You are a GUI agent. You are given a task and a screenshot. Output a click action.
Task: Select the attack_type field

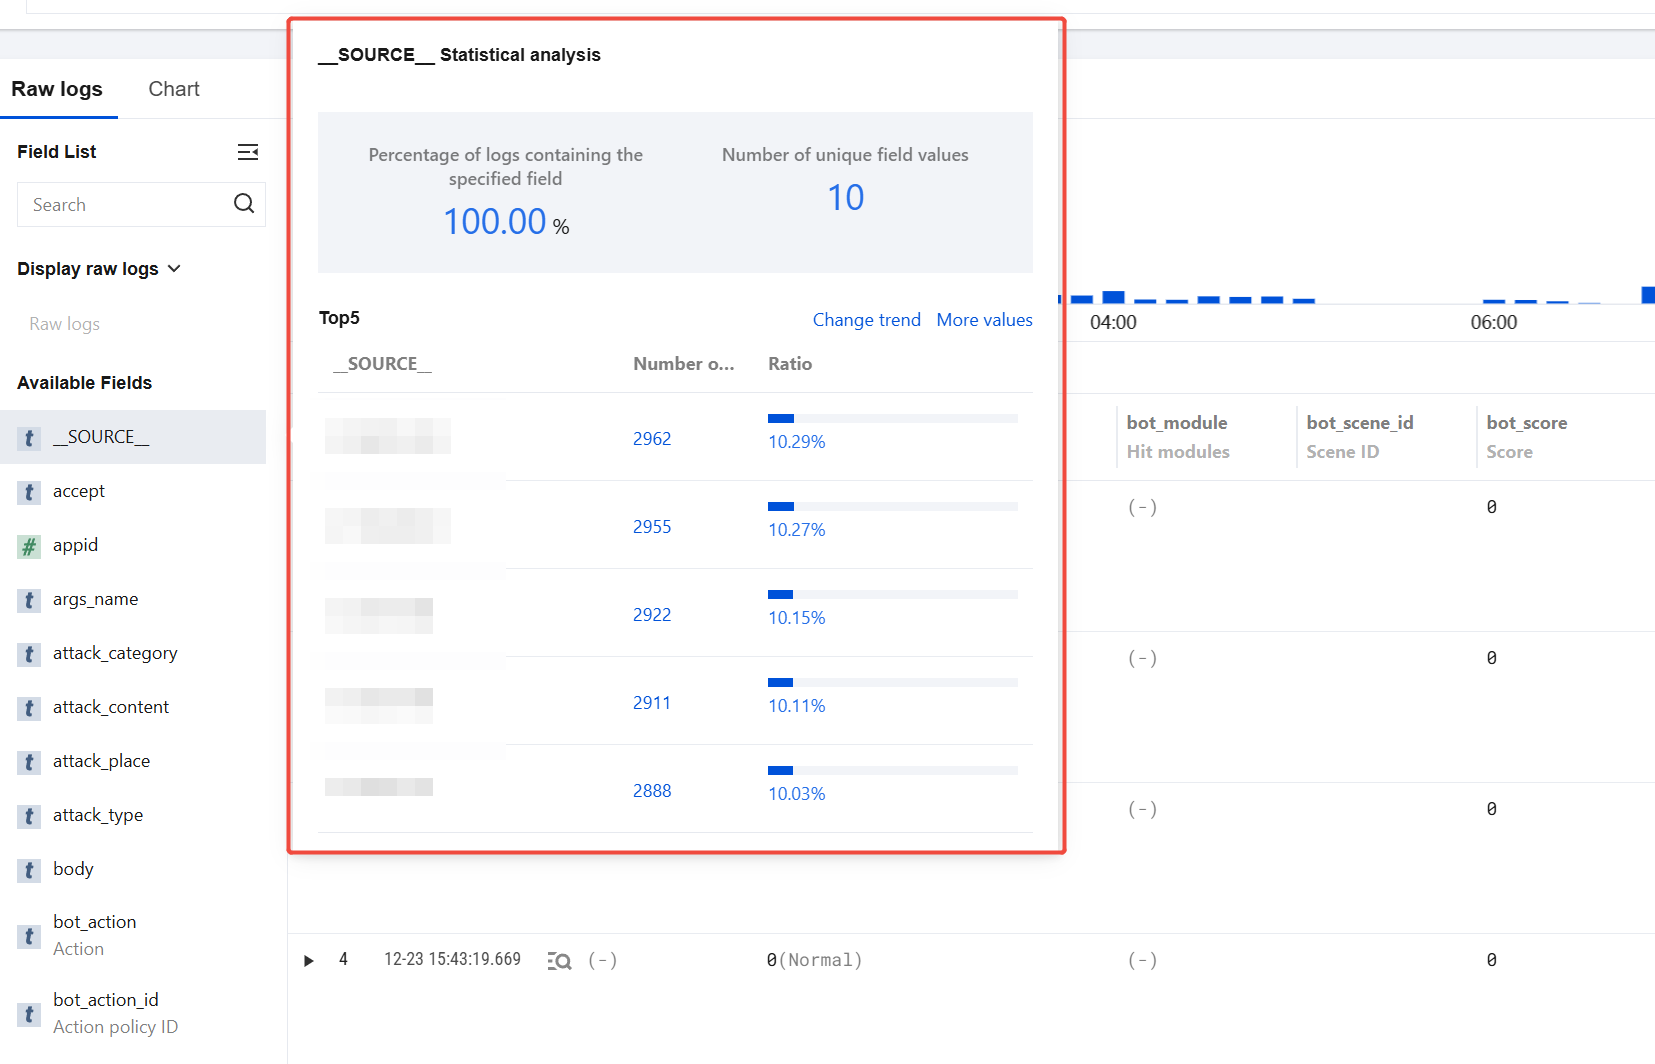point(98,815)
